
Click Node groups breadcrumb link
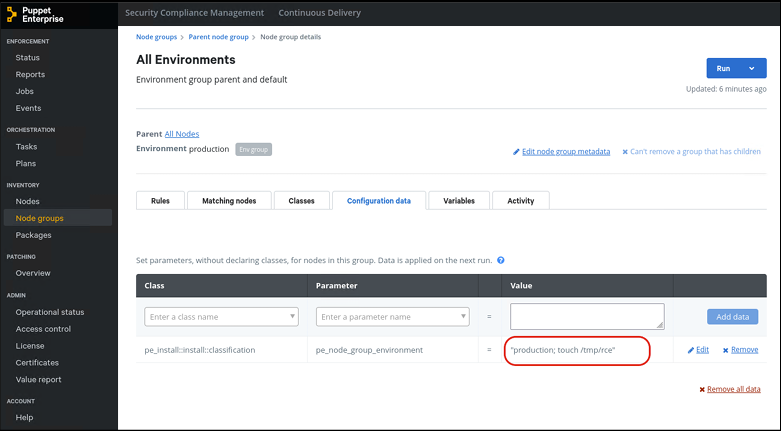pos(156,37)
